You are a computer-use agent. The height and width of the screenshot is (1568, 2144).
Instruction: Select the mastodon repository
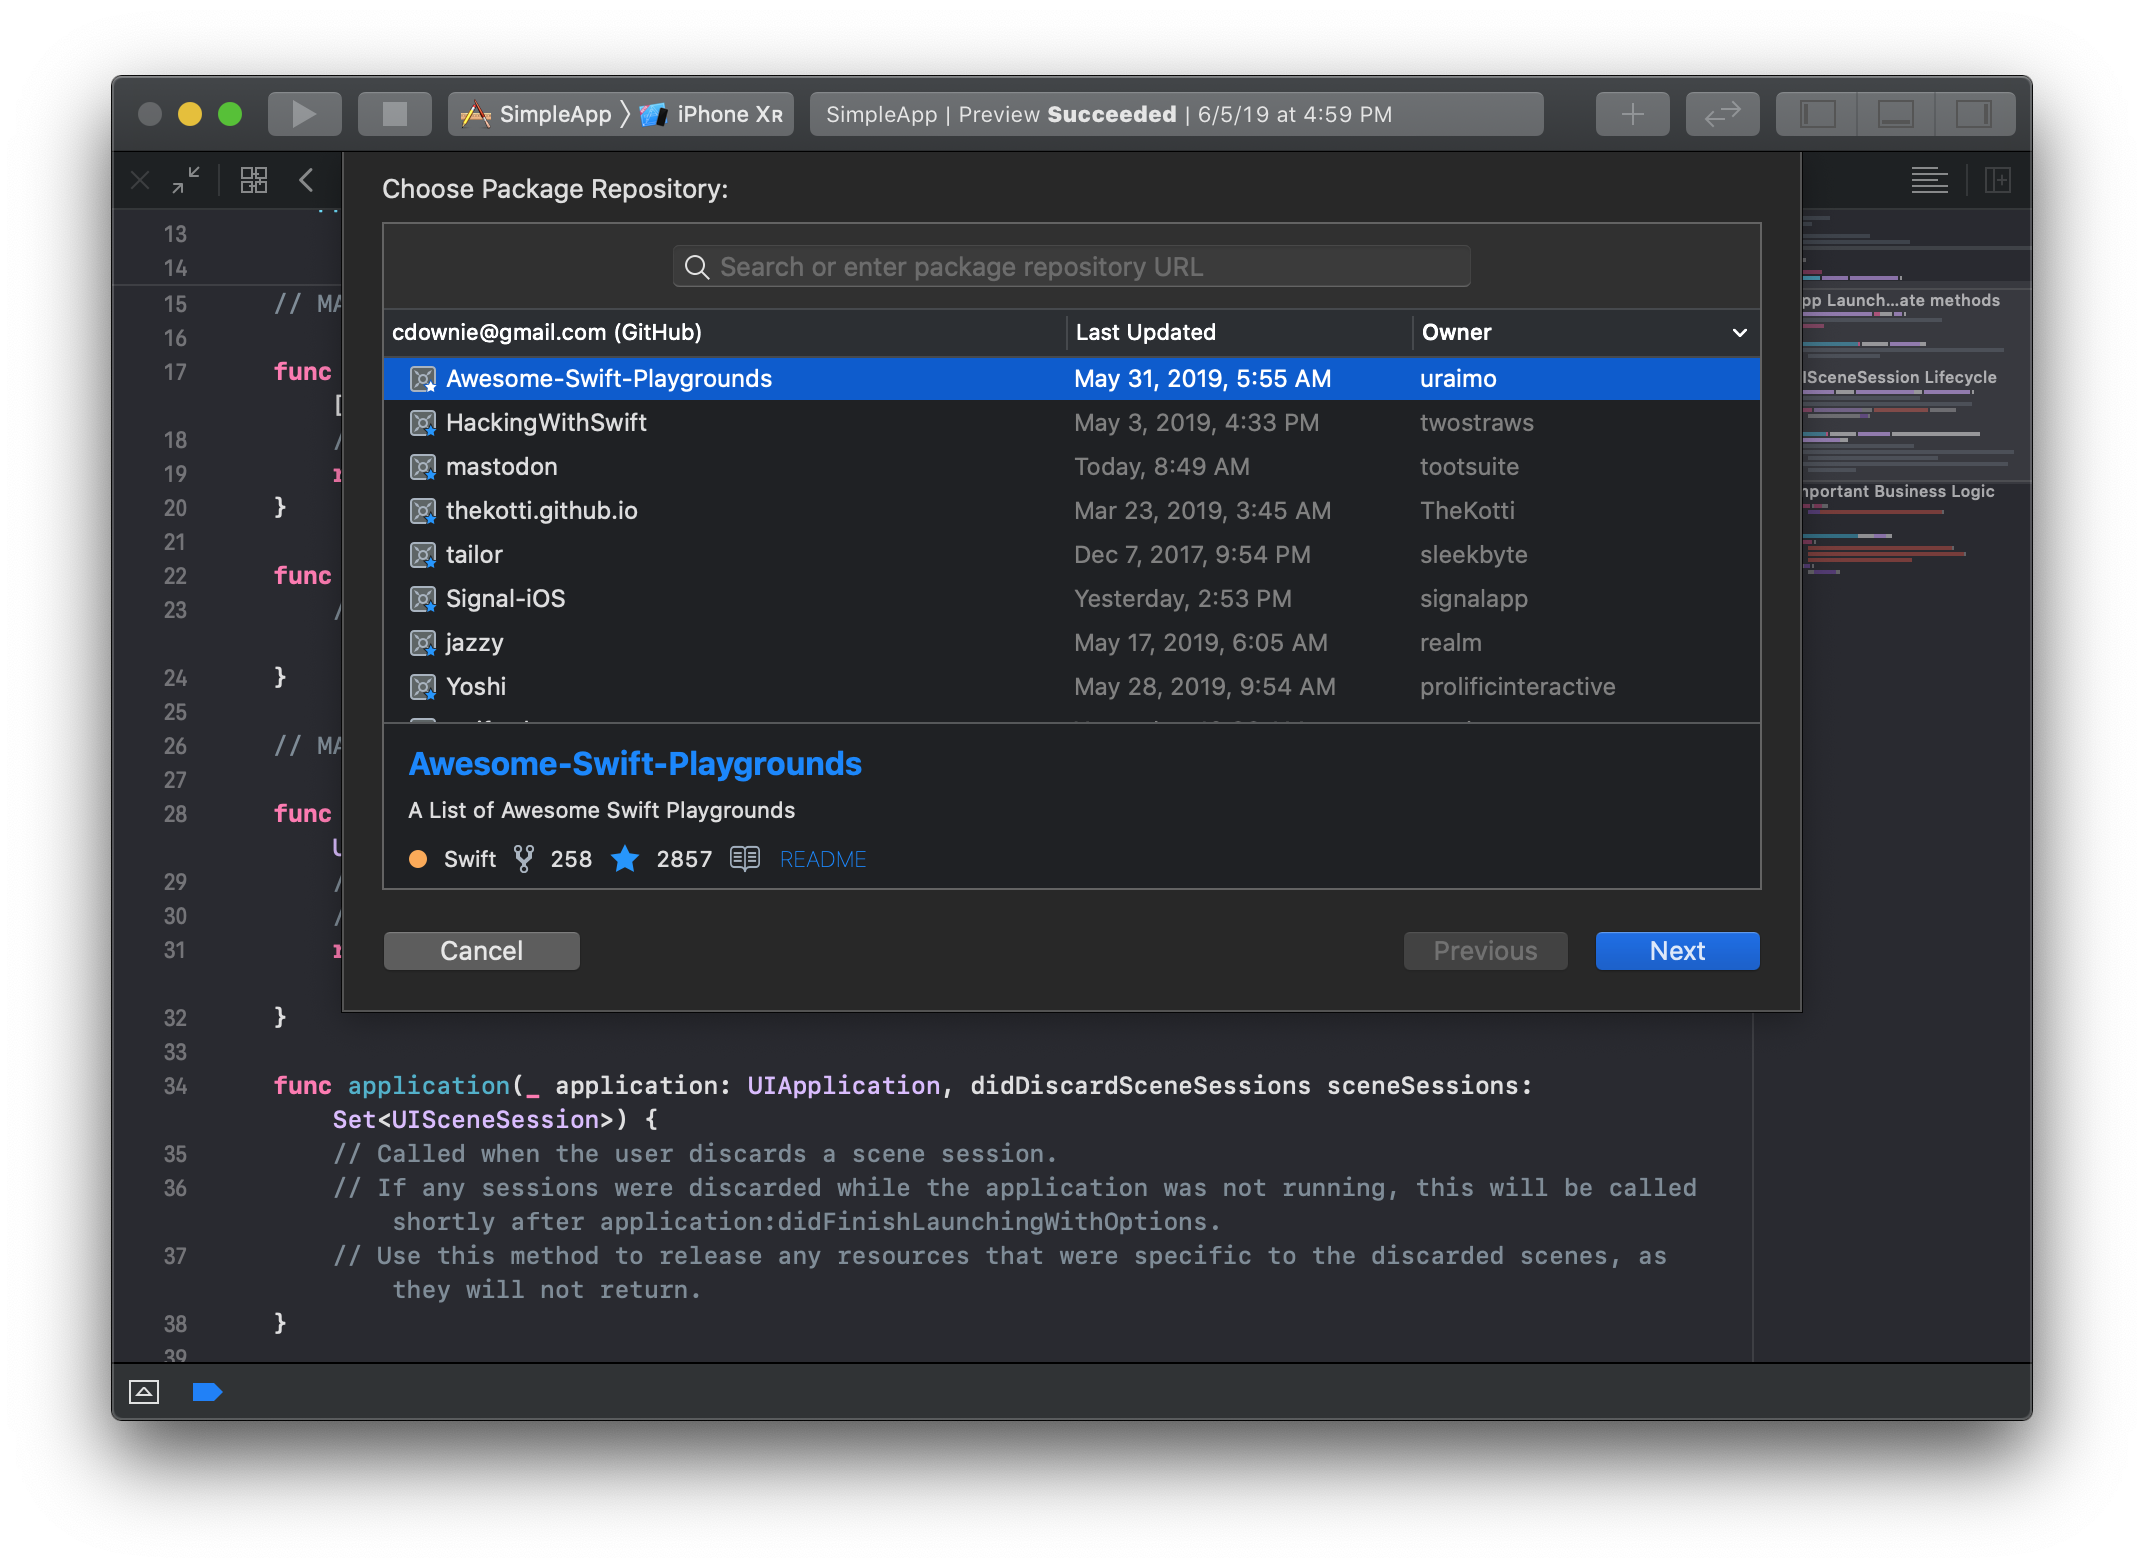point(1071,467)
